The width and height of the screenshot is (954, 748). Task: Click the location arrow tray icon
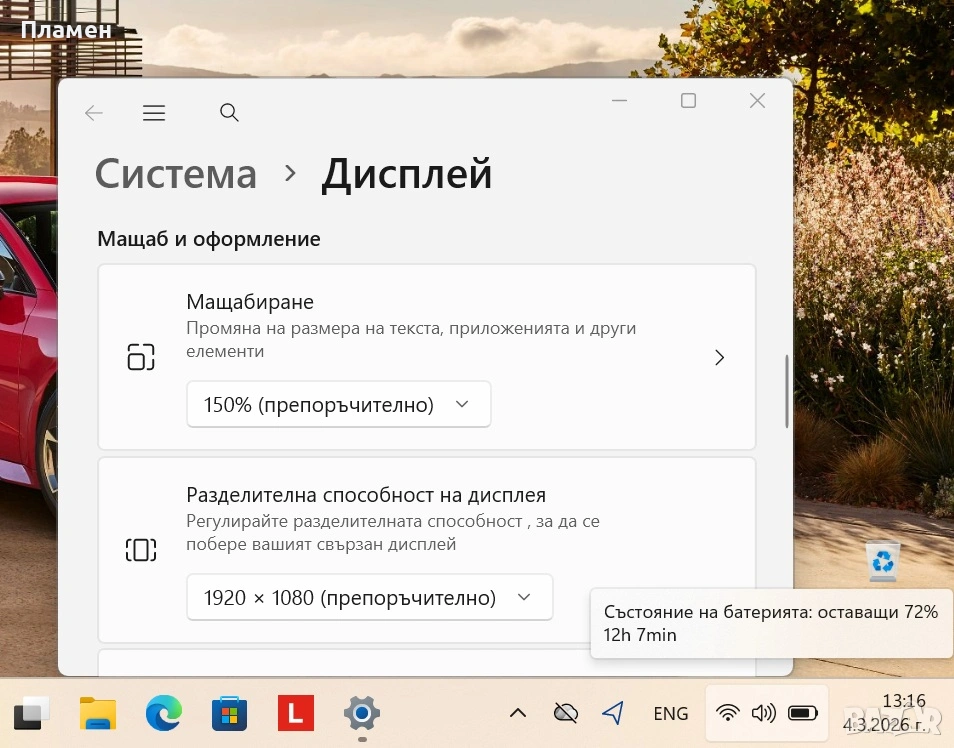click(x=613, y=713)
